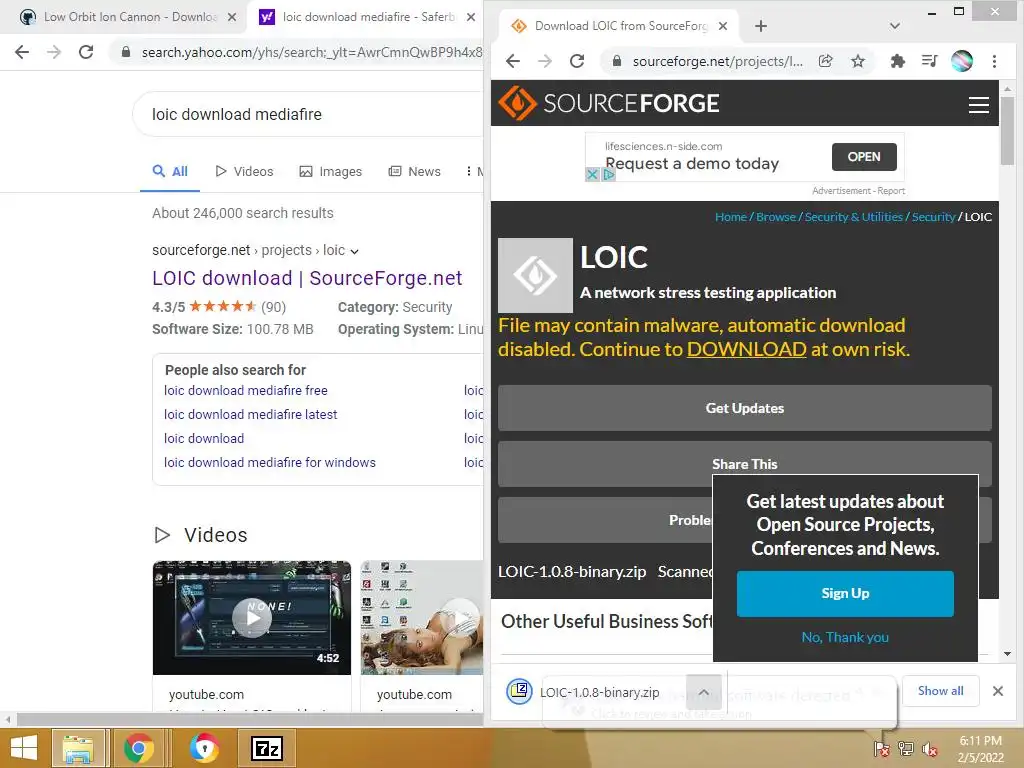Image resolution: width=1024 pixels, height=768 pixels.
Task: Close the Low Orbit Ion Cannon tab
Action: (232, 17)
